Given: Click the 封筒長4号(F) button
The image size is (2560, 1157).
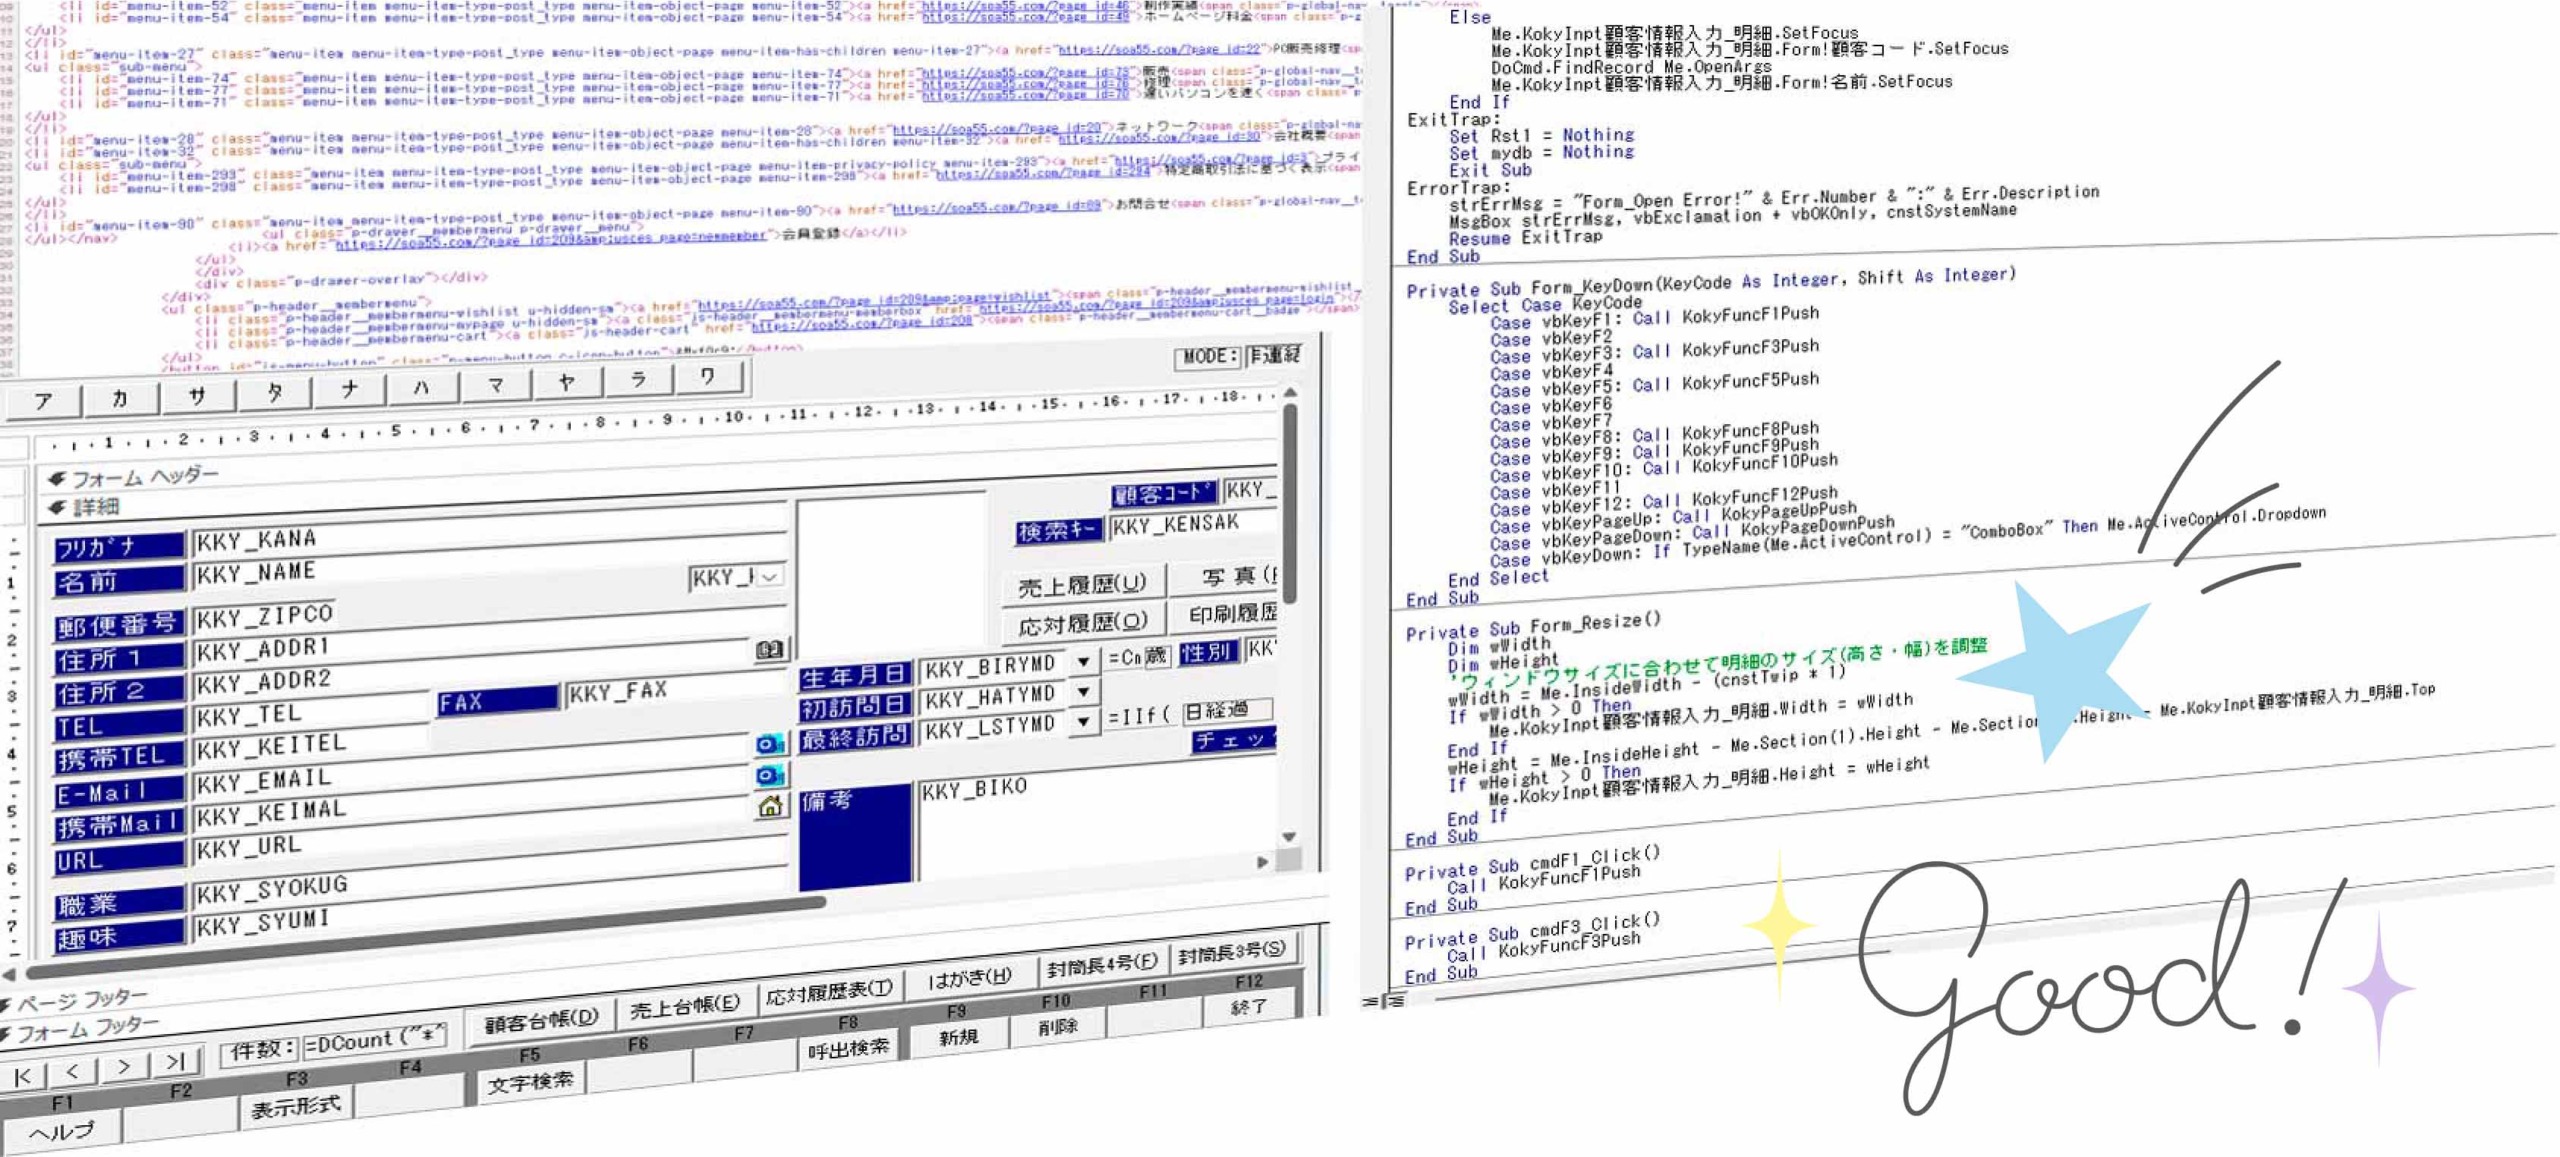Looking at the screenshot, I should pyautogui.click(x=1102, y=965).
